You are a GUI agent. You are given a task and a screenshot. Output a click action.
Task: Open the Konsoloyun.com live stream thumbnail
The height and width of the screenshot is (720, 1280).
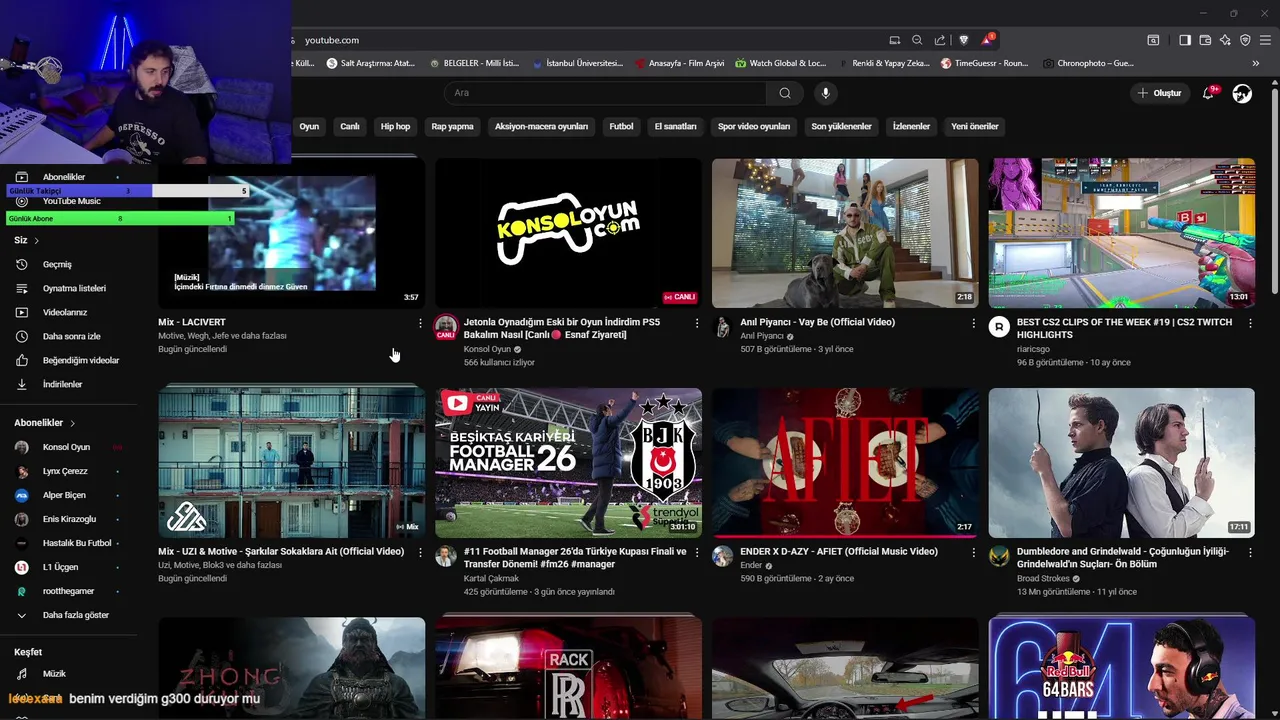[568, 233]
